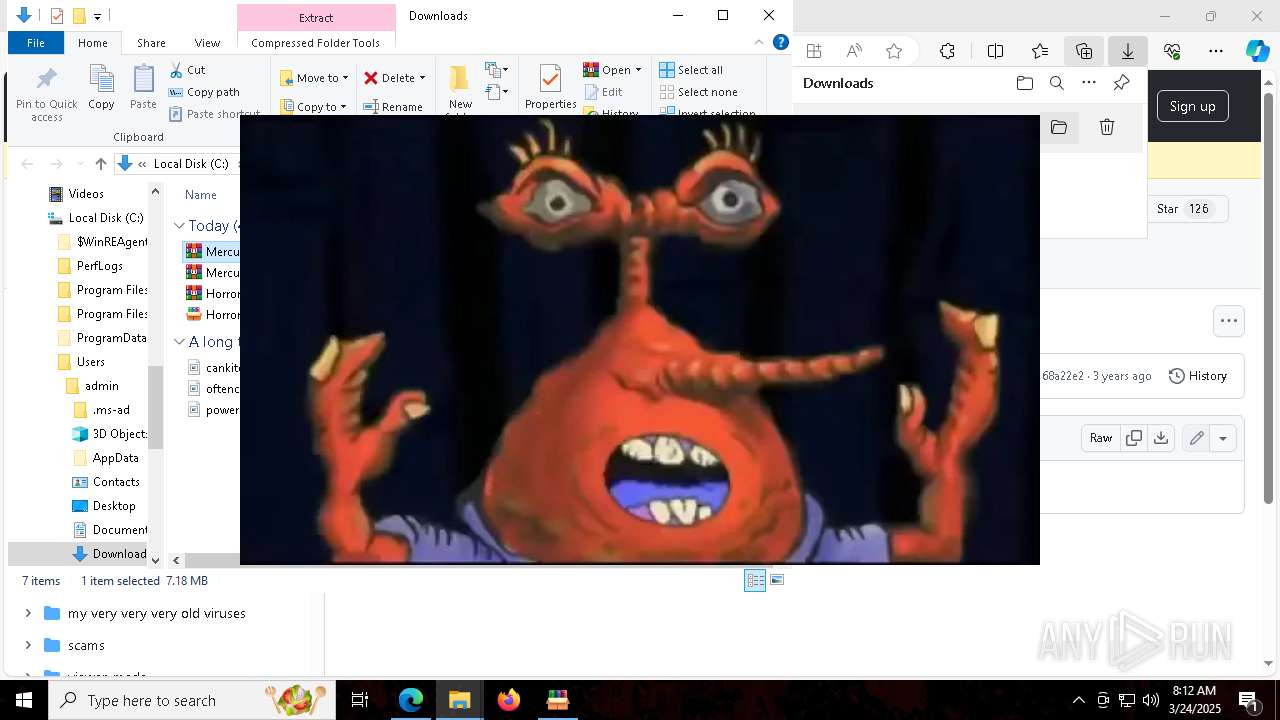Select the PerfLogs folder
The width and height of the screenshot is (1280, 720).
coord(100,266)
